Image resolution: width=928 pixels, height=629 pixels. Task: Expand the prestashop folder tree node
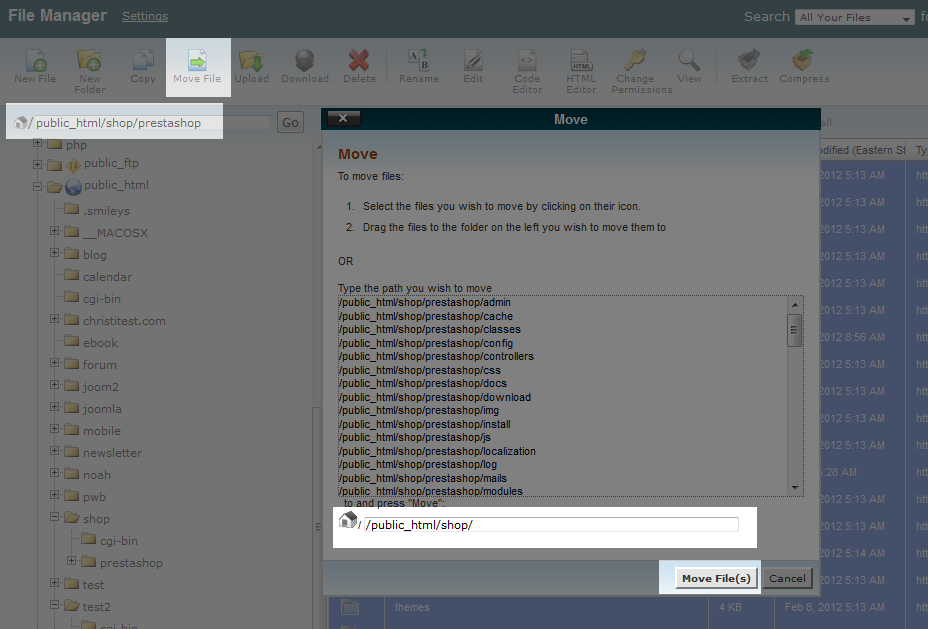pos(72,562)
